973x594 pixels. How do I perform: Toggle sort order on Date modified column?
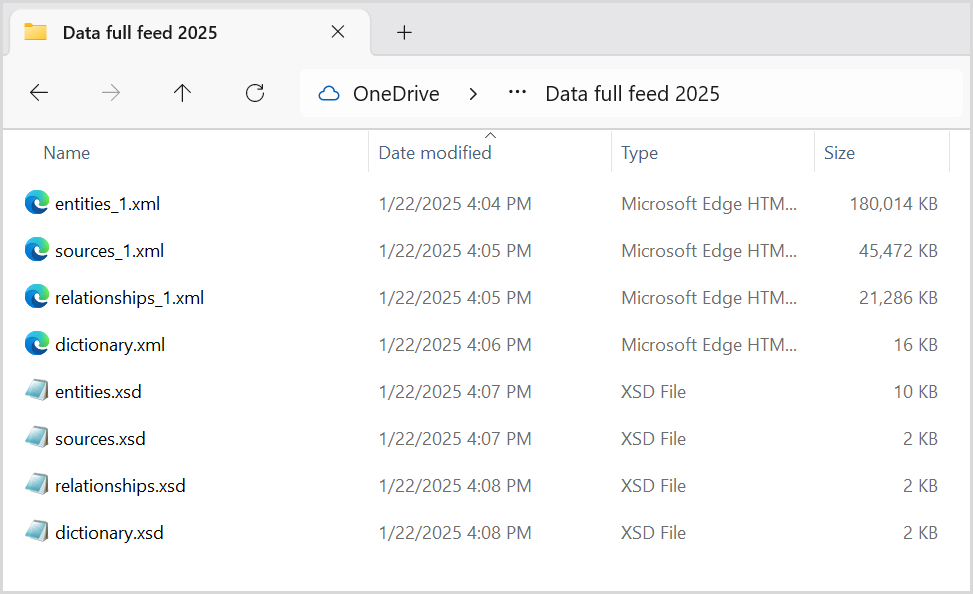(x=435, y=152)
